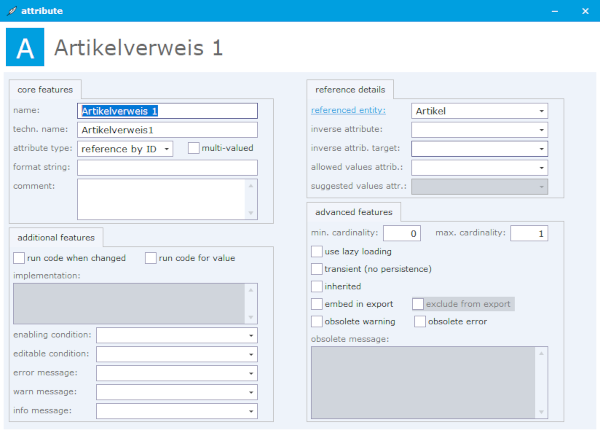This screenshot has height=433, width=600.
Task: Close the attribute window
Action: coord(584,10)
